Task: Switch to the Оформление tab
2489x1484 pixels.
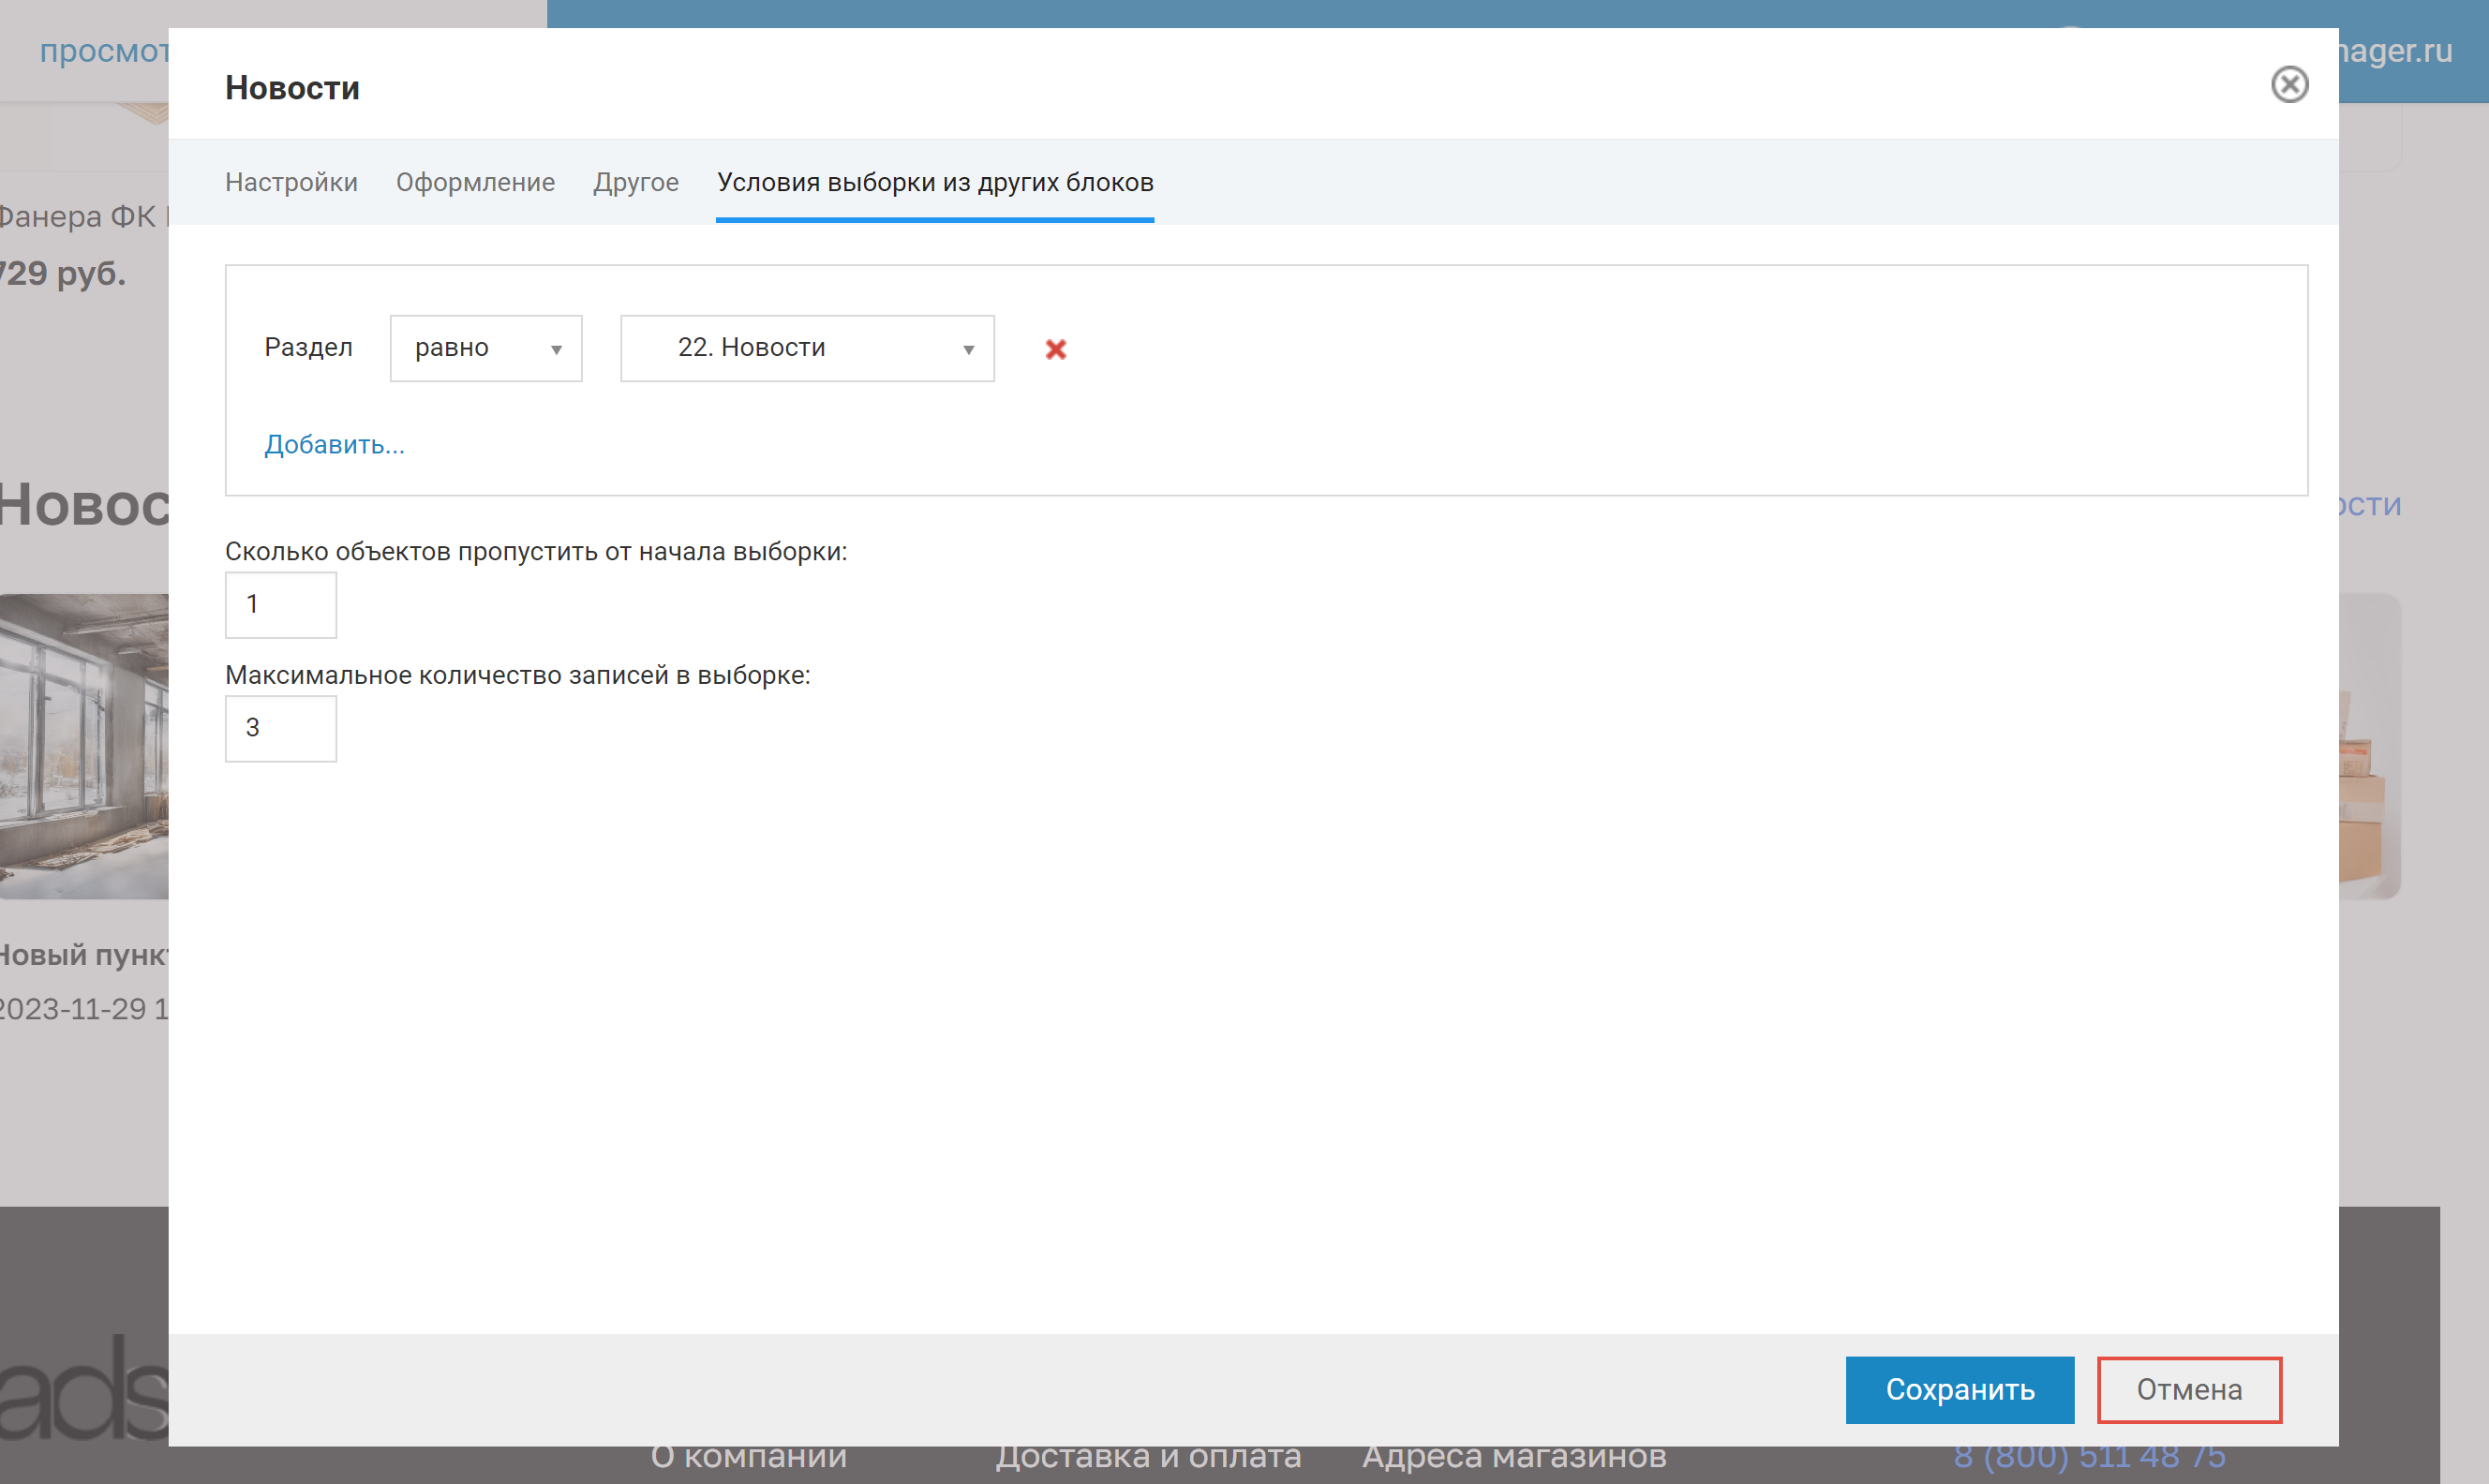Action: (x=475, y=182)
